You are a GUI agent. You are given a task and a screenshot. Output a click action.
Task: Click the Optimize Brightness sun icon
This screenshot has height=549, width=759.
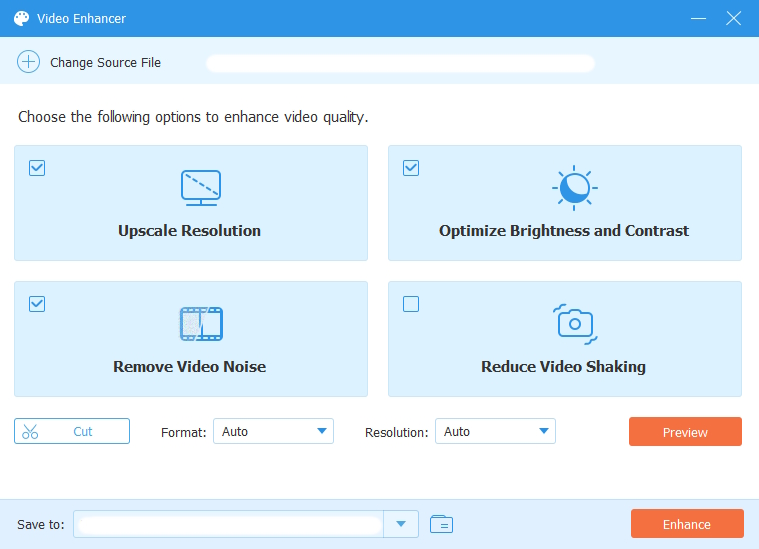pyautogui.click(x=575, y=188)
